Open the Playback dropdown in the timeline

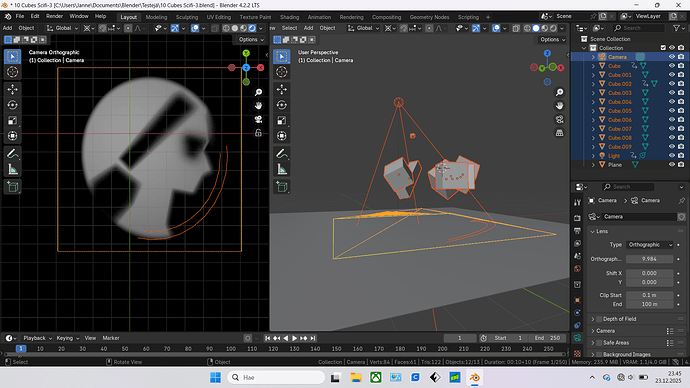click(x=37, y=338)
